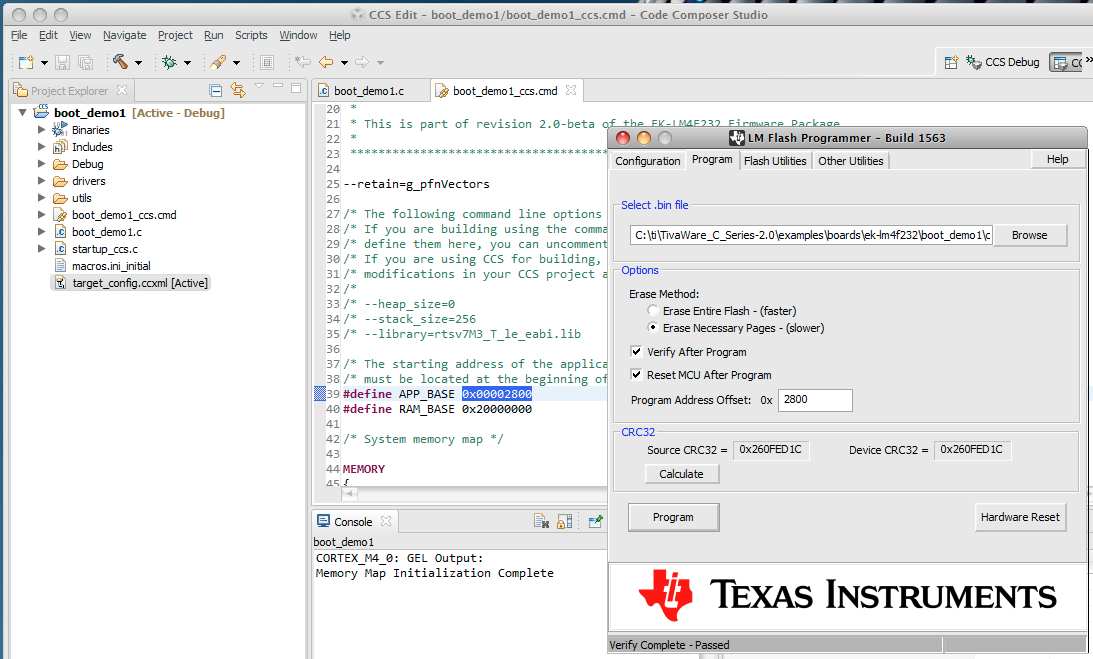Toggle Link with Editor in Project Explorer
Viewport: 1093px width, 659px height.
coord(238,90)
